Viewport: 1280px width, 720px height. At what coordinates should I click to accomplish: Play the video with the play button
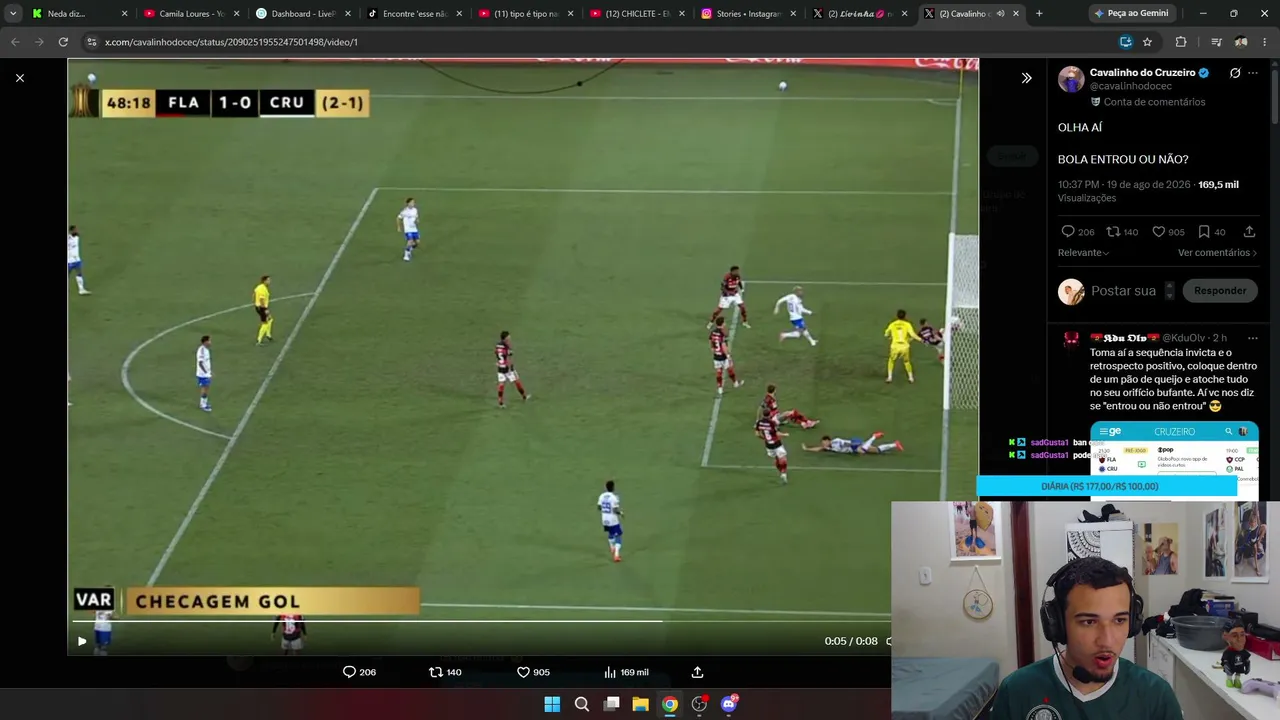(x=82, y=641)
